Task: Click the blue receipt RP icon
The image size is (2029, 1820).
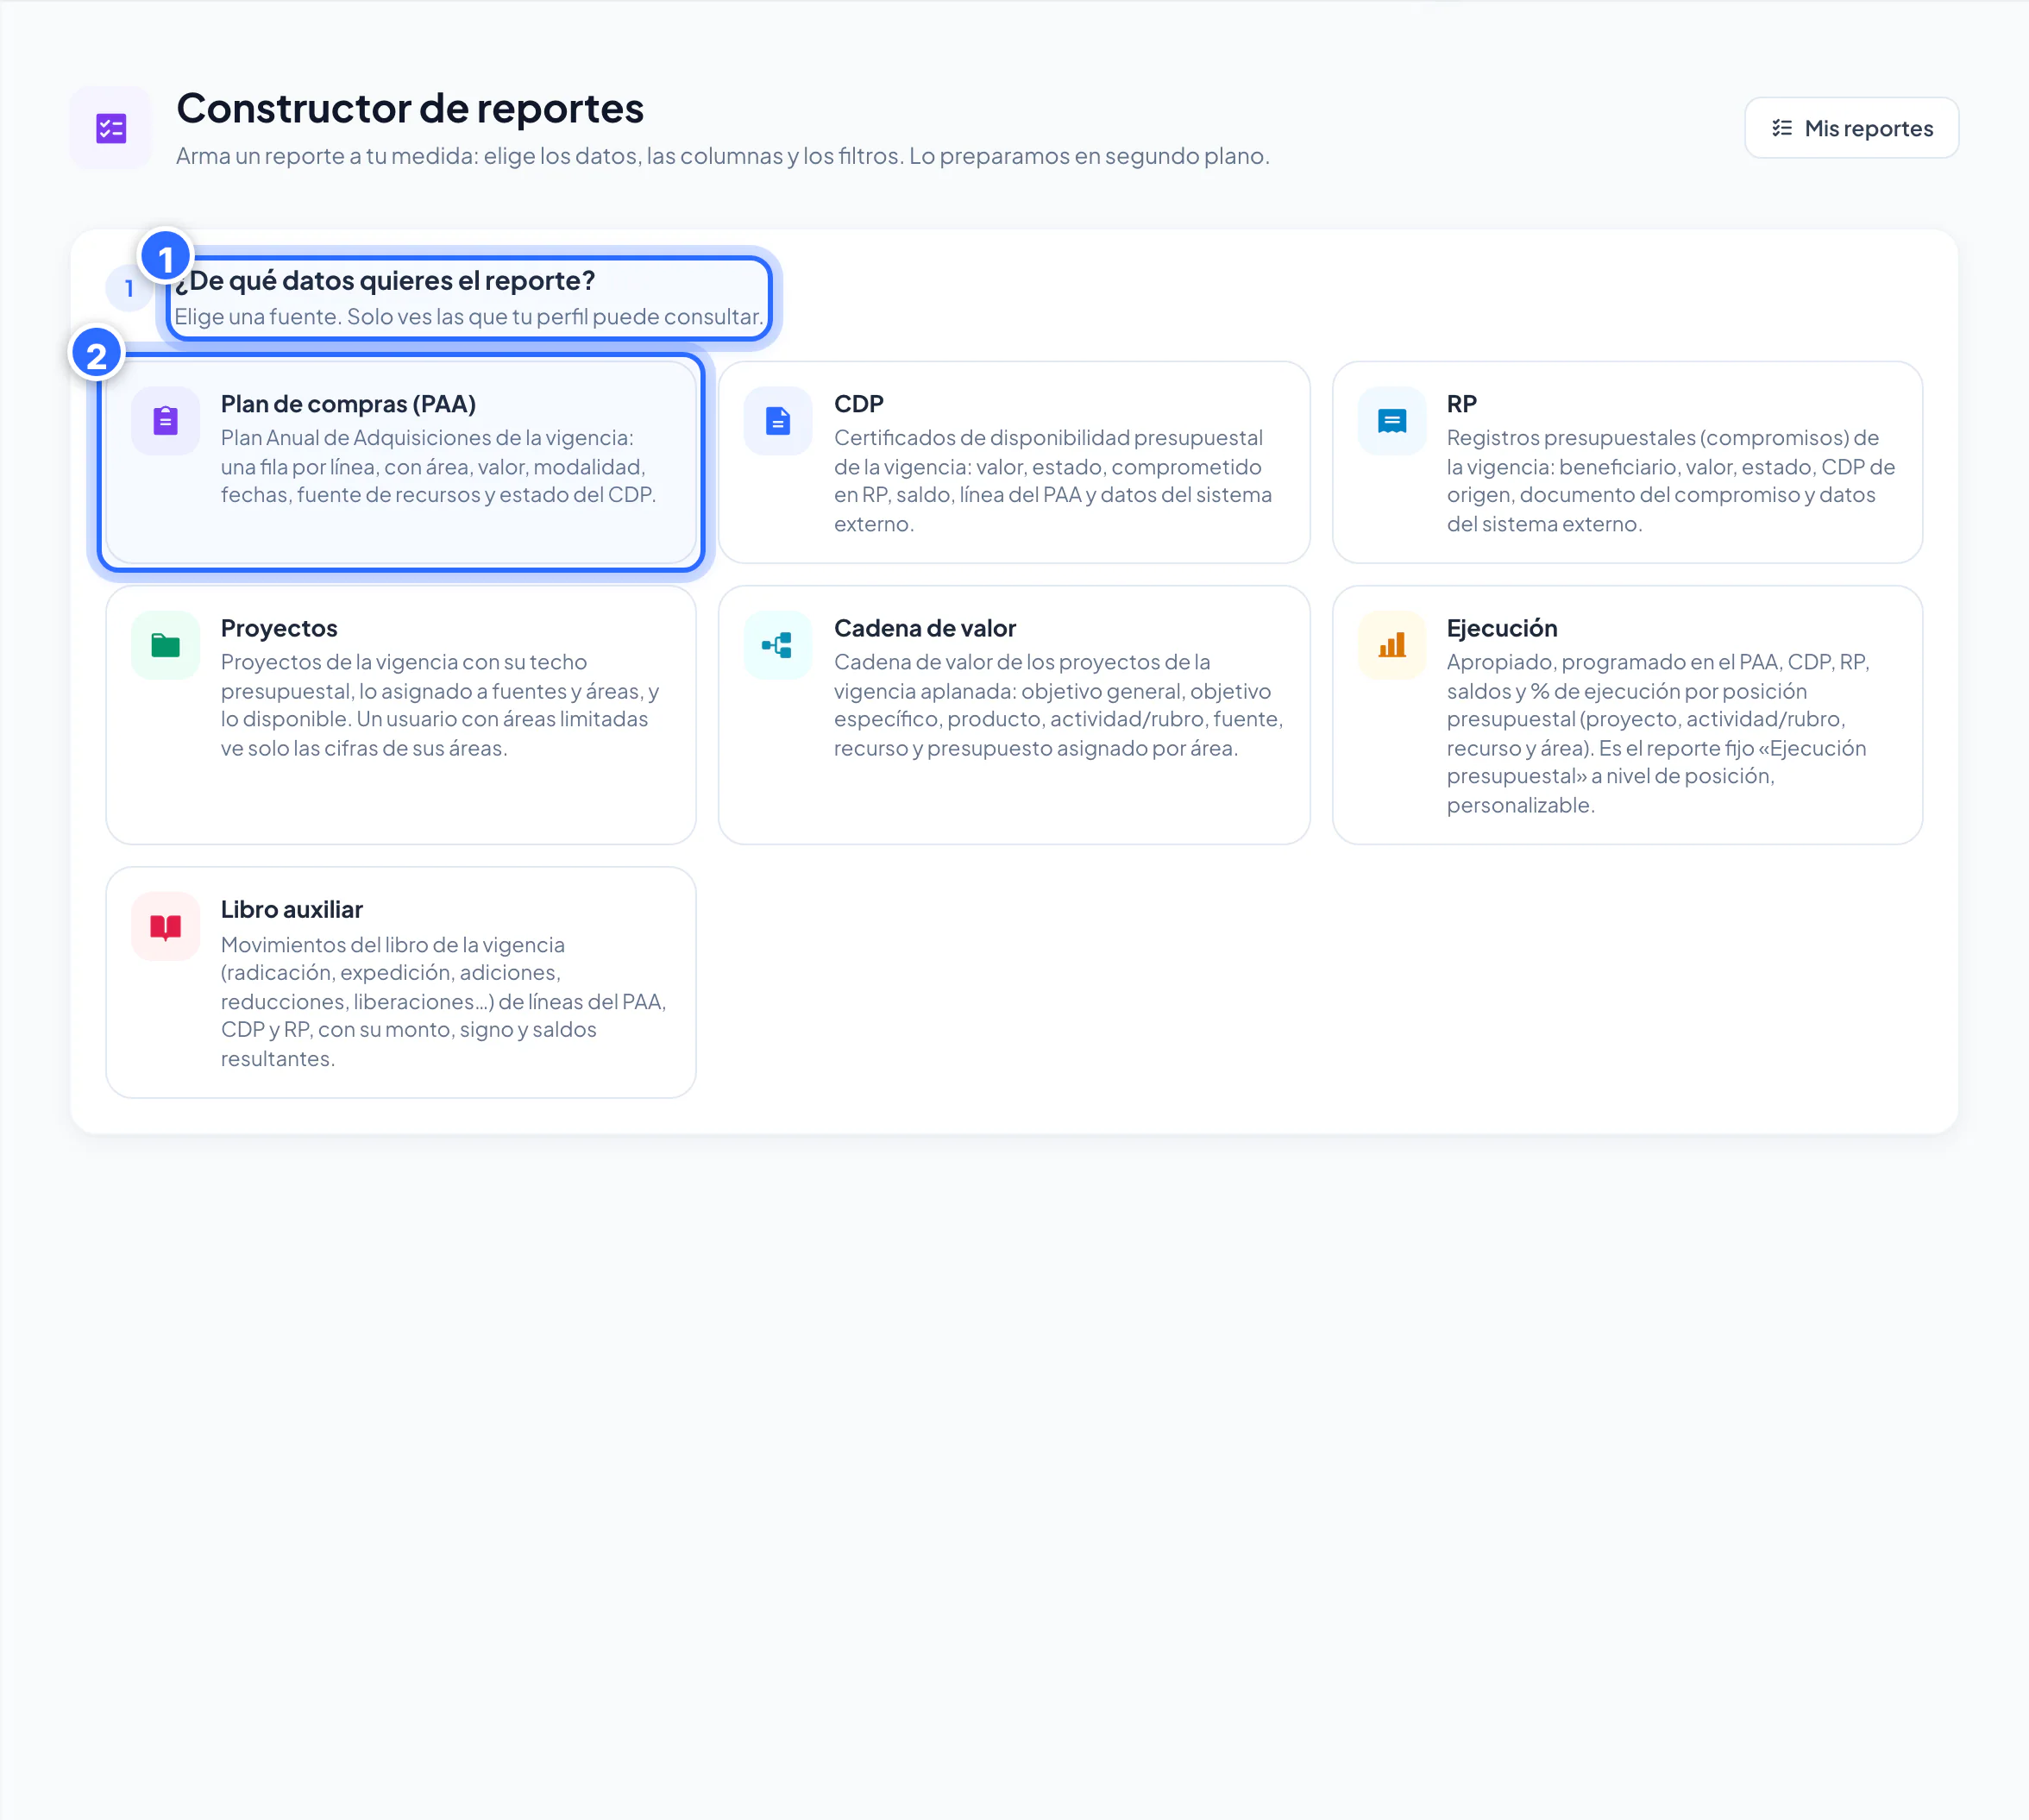Action: pos(1391,421)
